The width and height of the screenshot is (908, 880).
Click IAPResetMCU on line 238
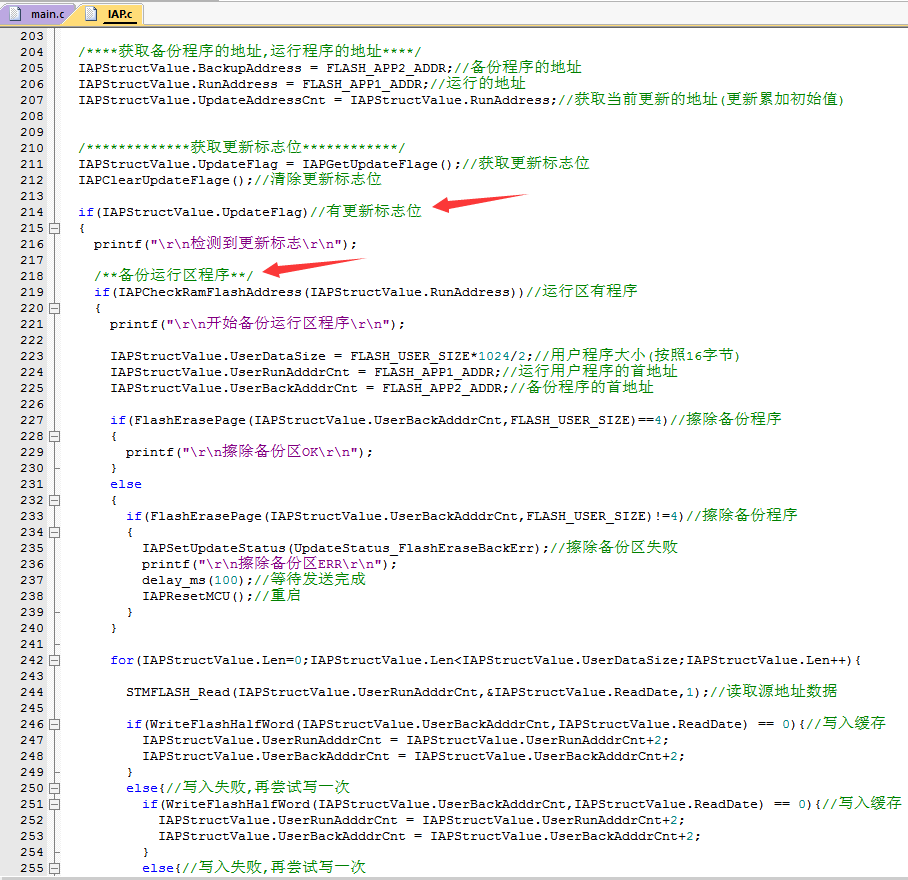[186, 596]
